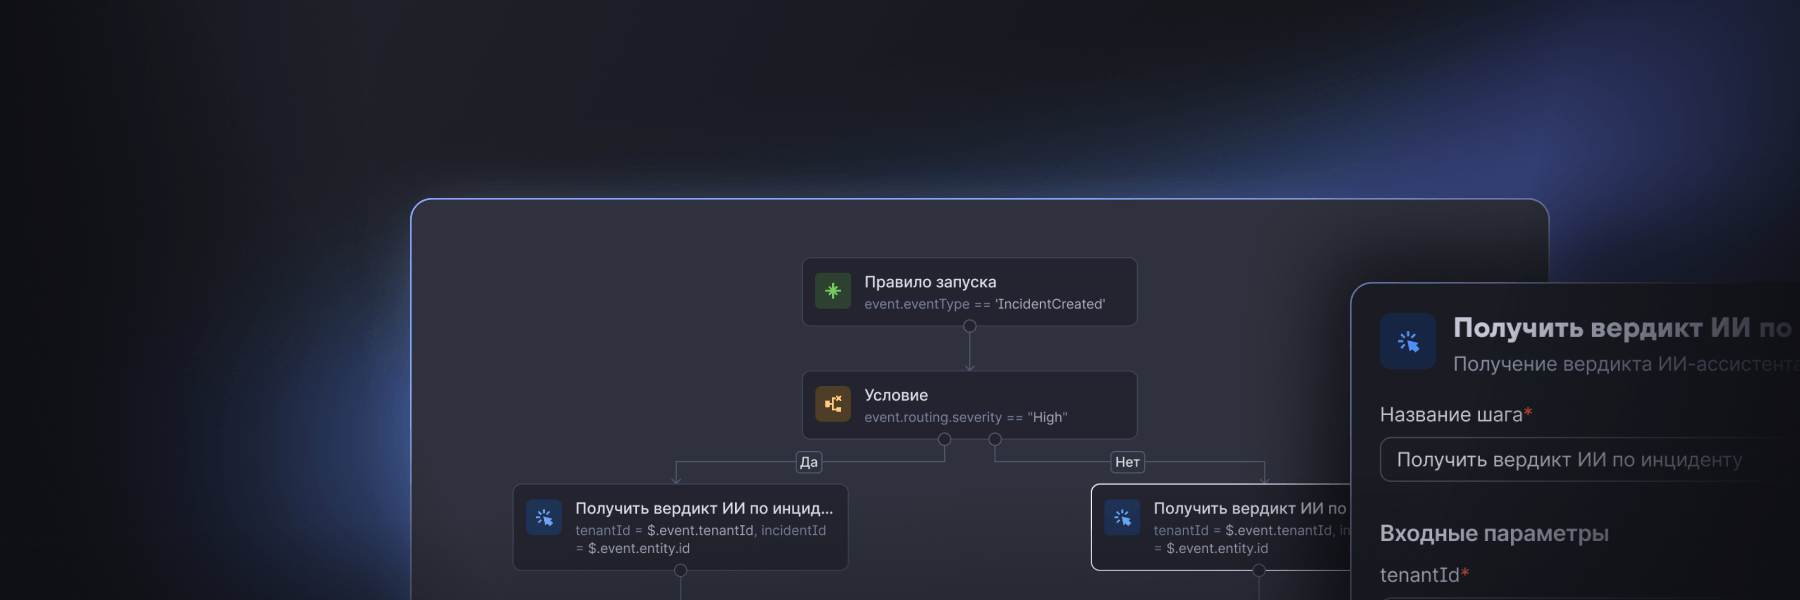Click the green trigger icon in Правило запуска

832,291
